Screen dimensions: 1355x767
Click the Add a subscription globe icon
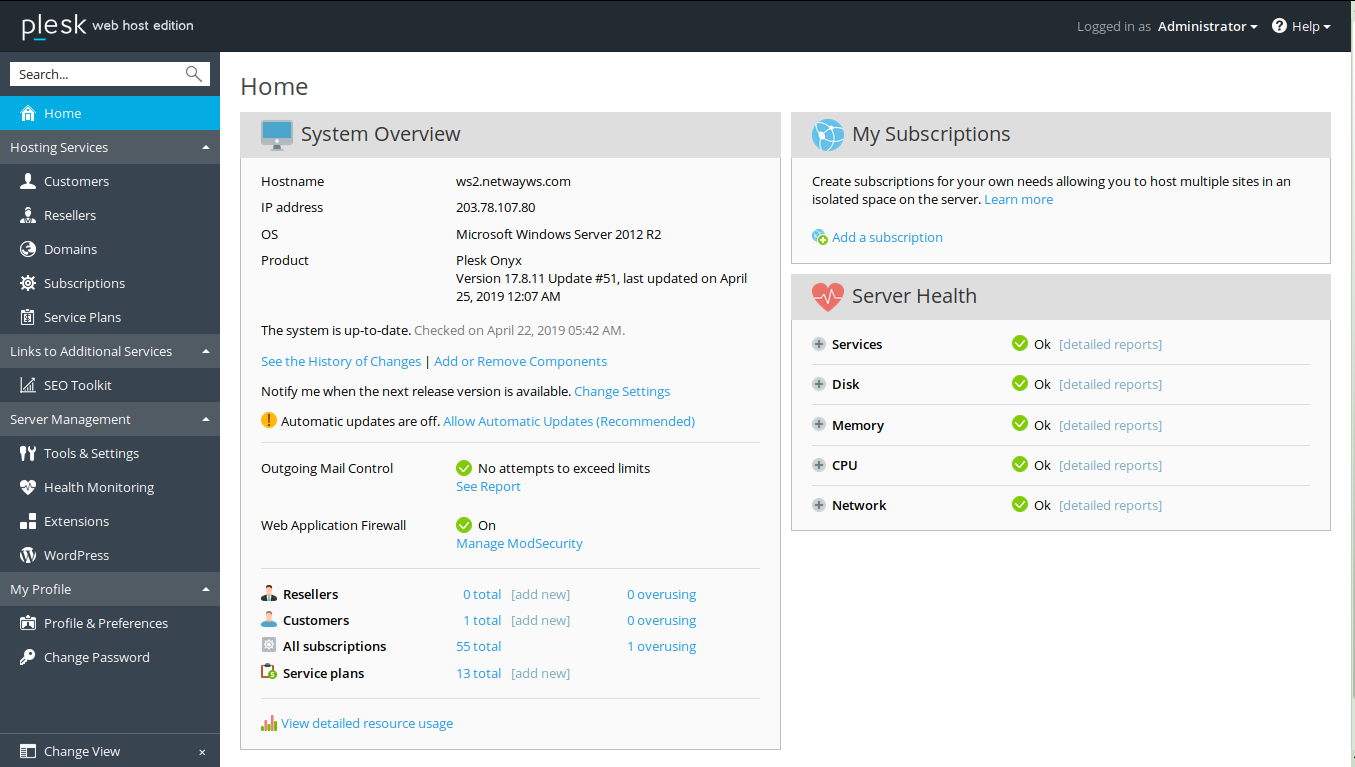coord(820,237)
